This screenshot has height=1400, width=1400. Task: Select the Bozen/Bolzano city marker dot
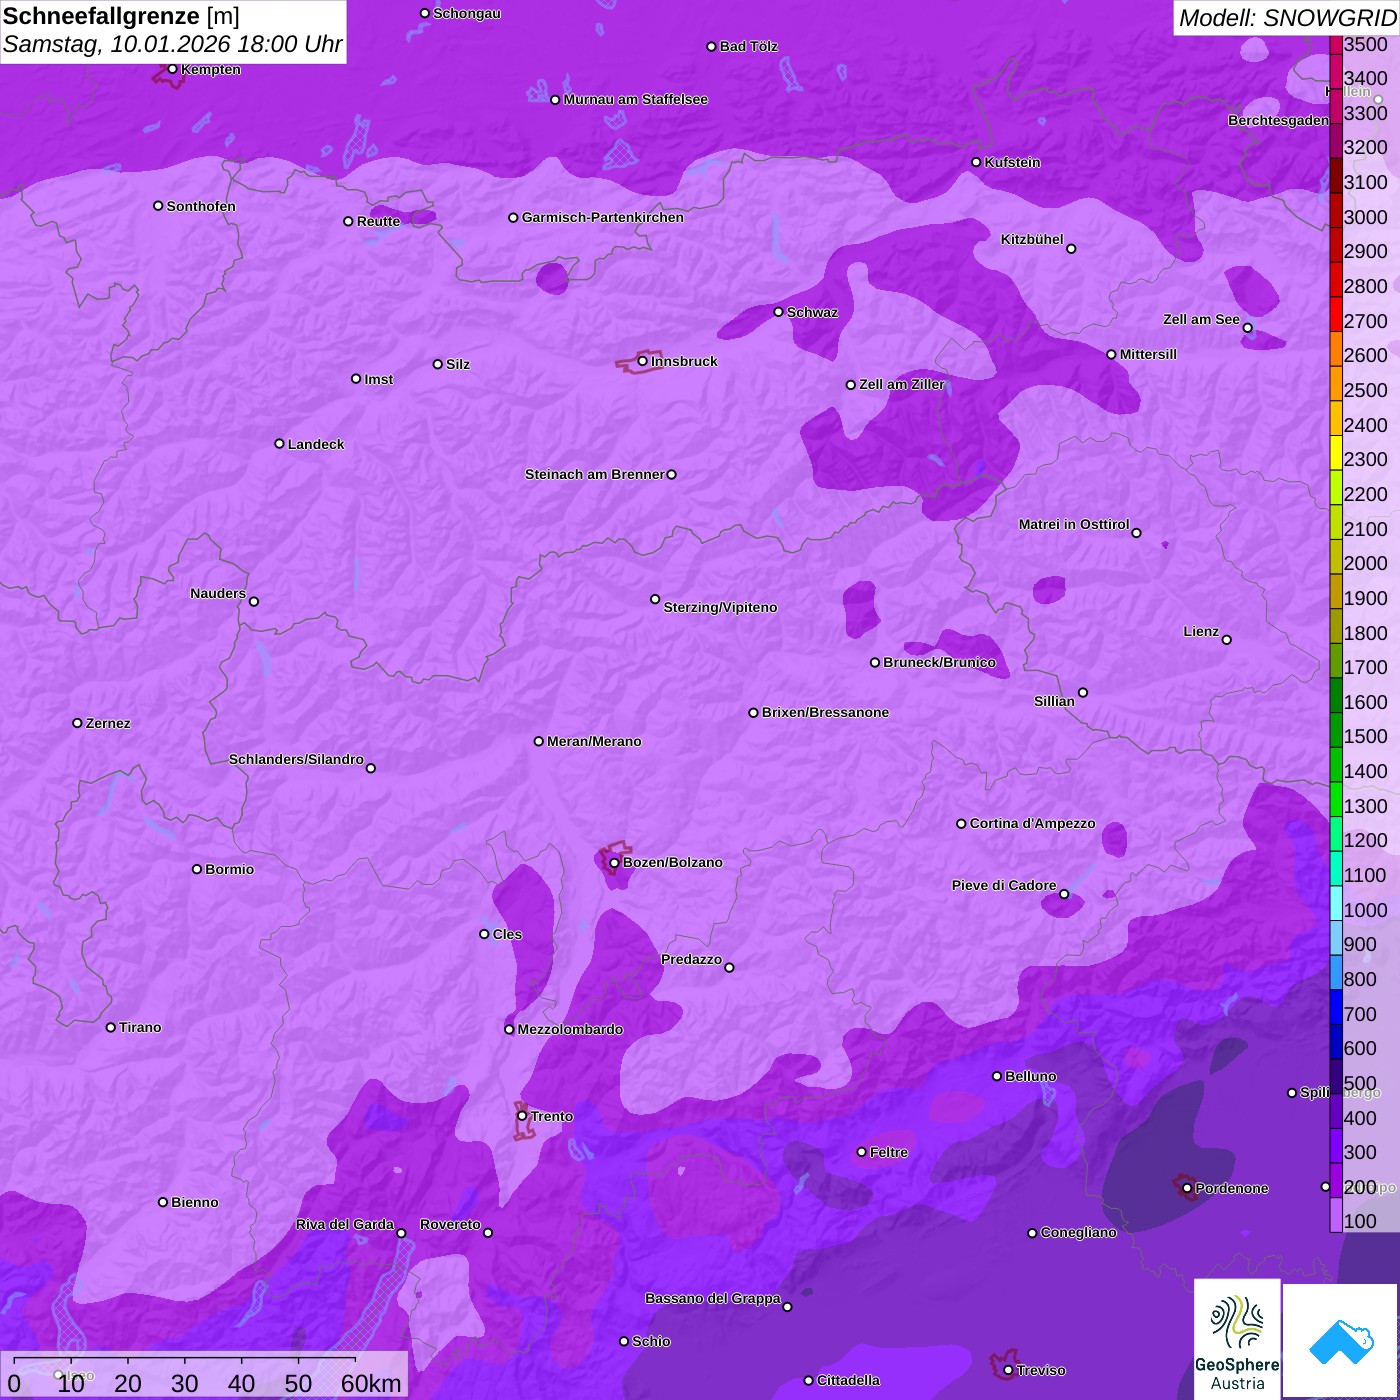(x=615, y=863)
